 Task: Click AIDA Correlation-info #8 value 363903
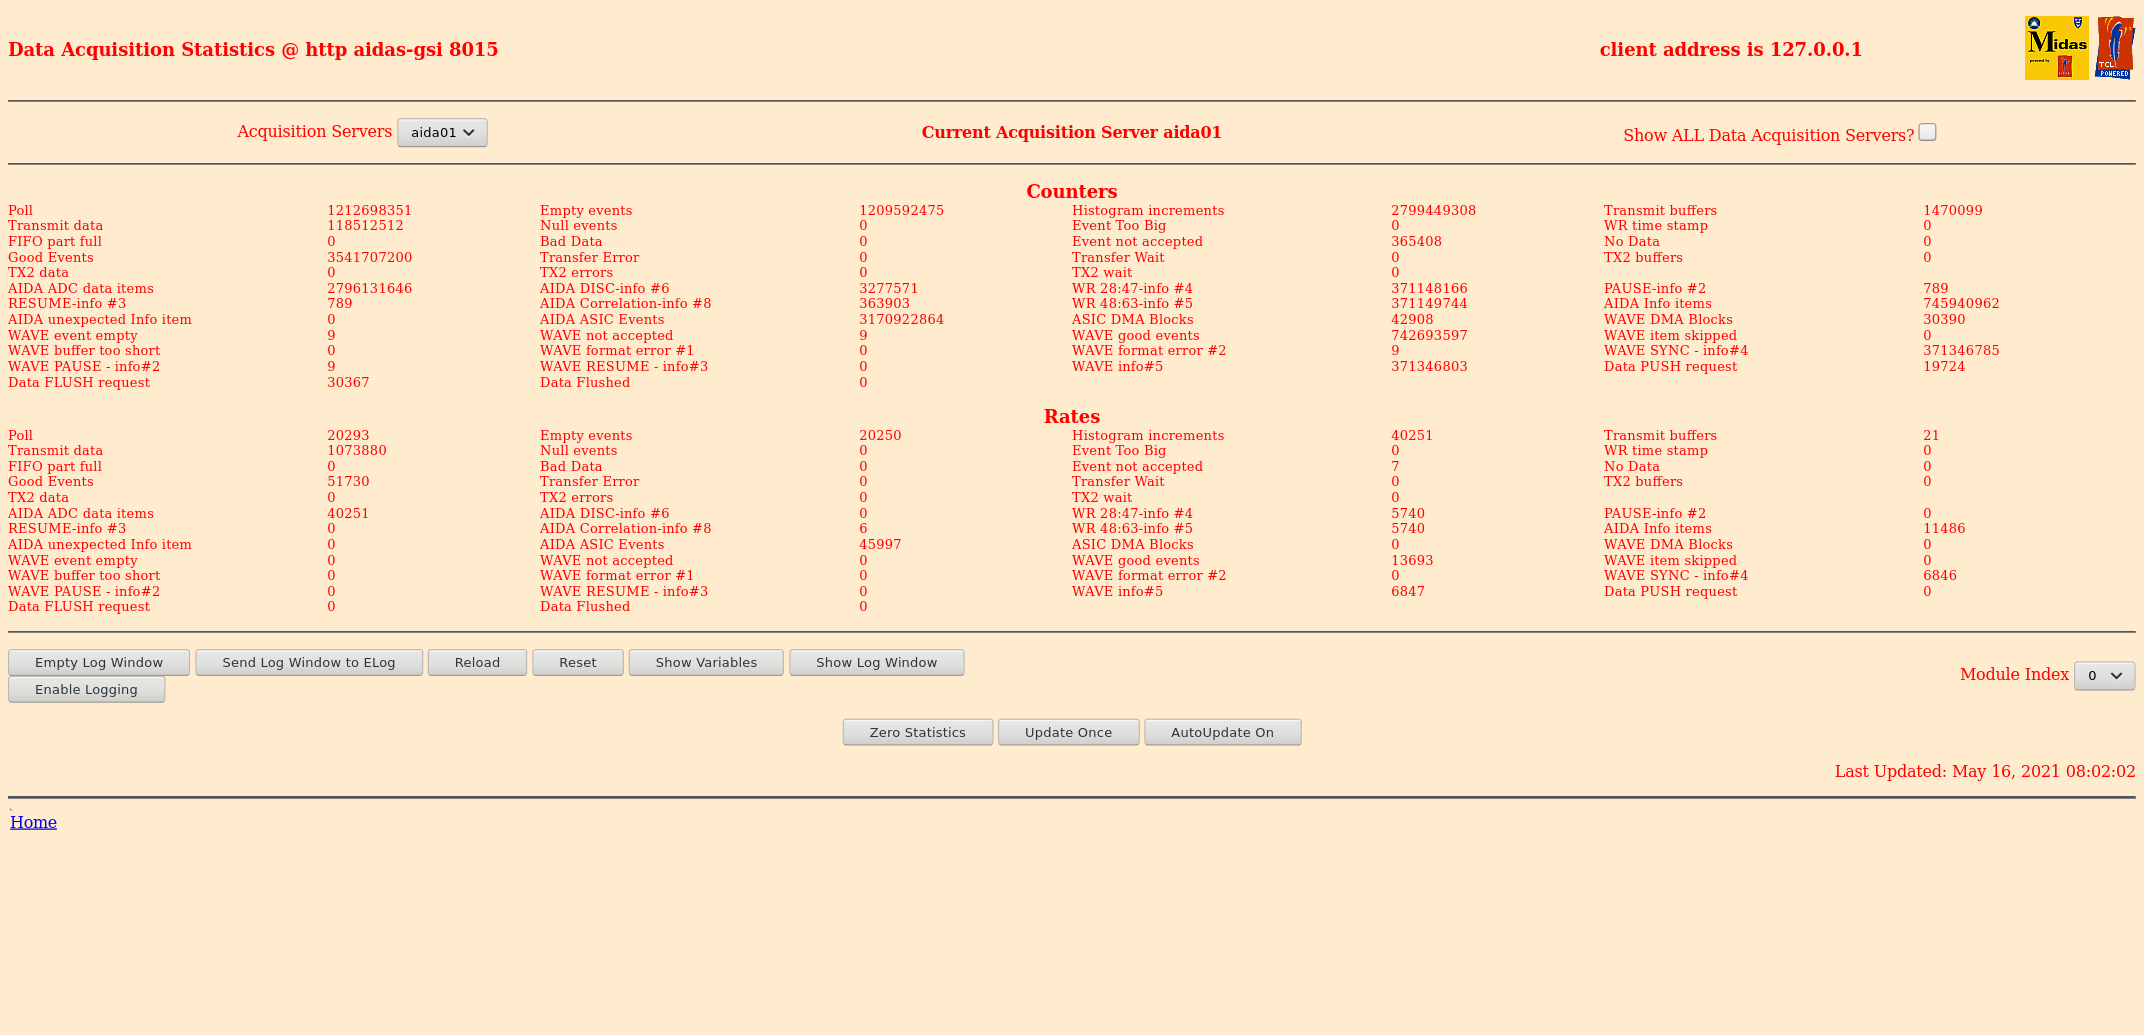pyautogui.click(x=884, y=304)
